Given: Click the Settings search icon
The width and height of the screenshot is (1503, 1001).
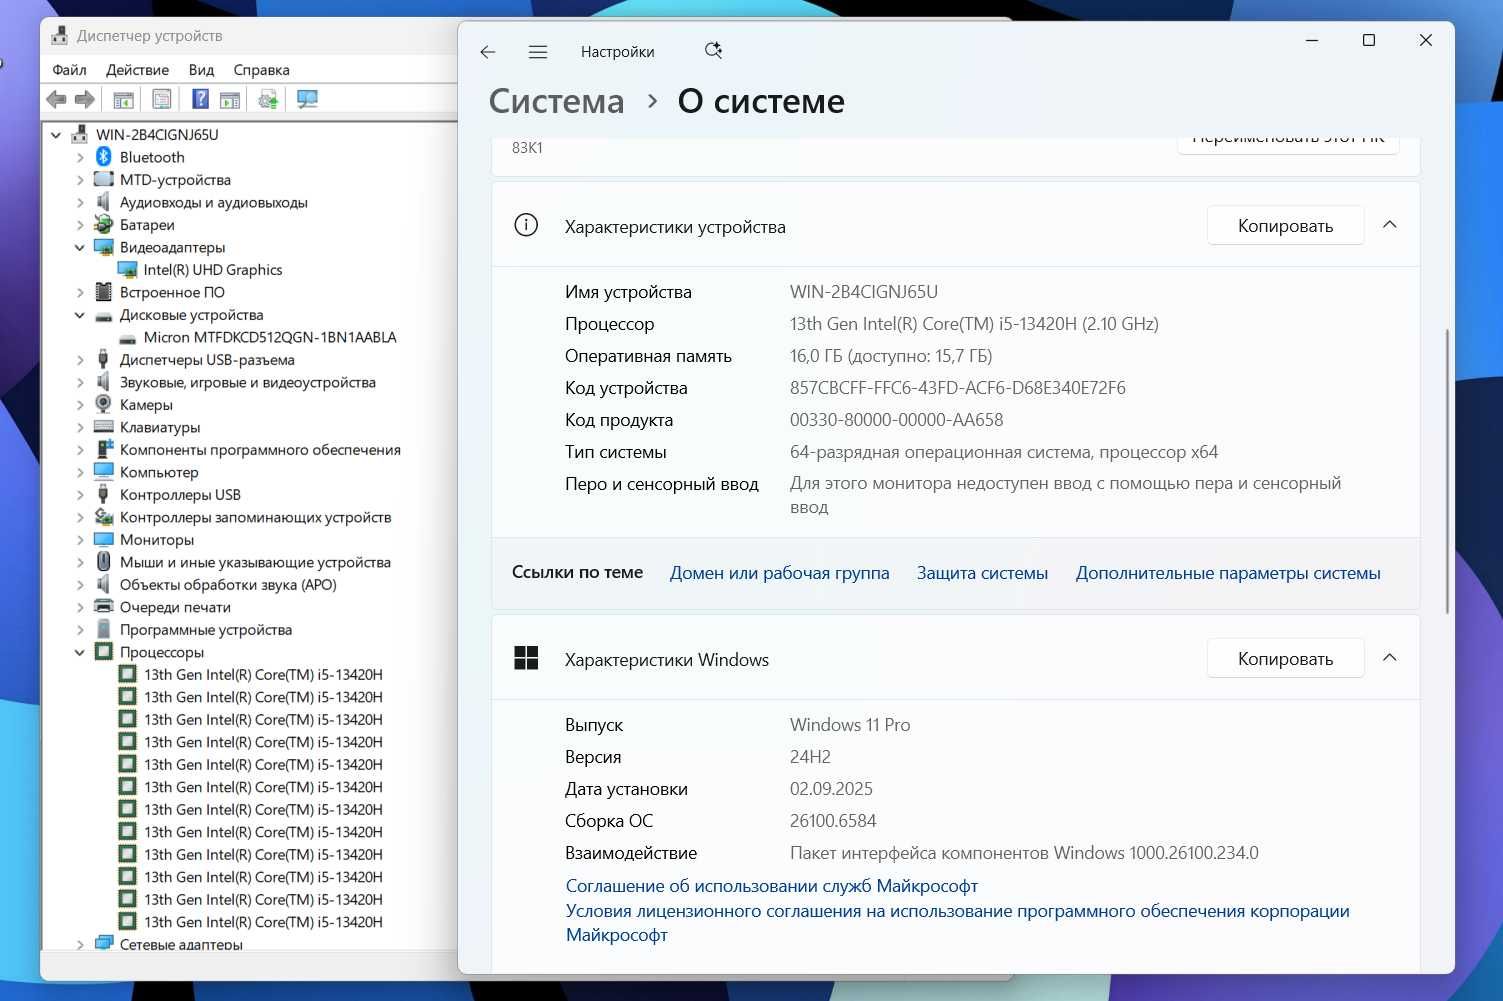Looking at the screenshot, I should click(x=713, y=51).
